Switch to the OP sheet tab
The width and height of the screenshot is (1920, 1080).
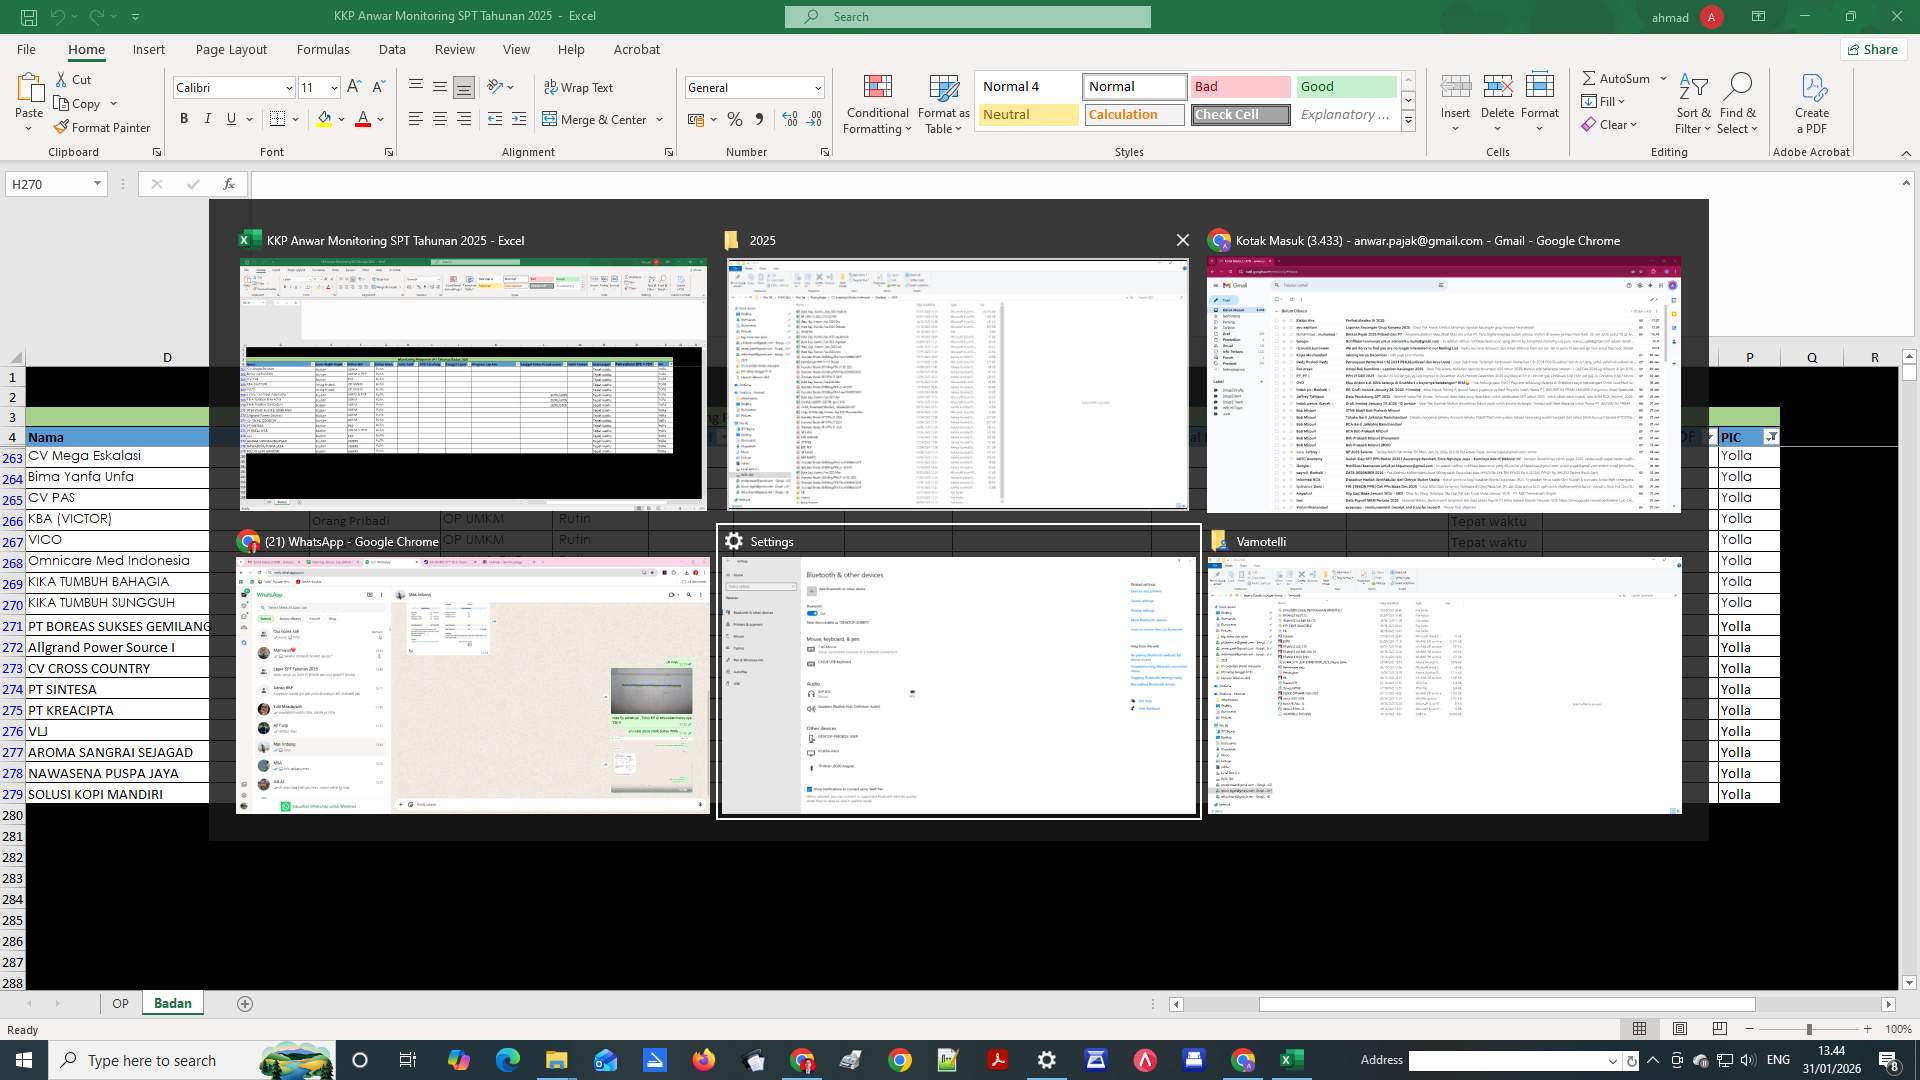coord(120,1003)
